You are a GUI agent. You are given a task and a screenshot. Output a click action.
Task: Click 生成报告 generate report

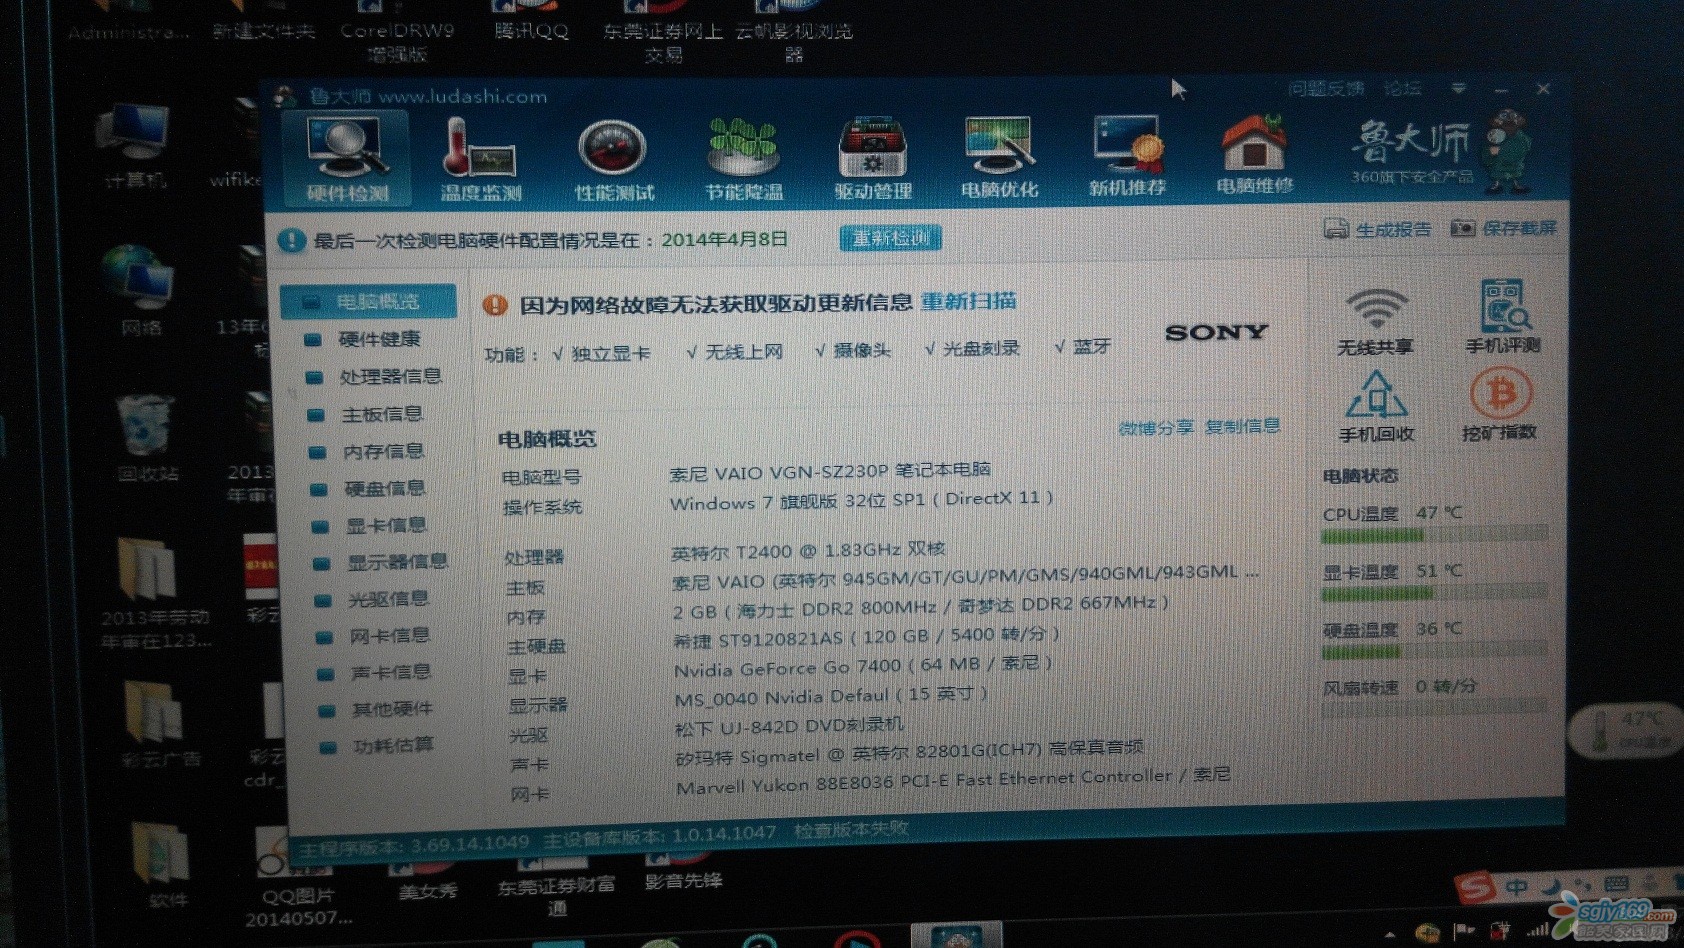pos(1378,229)
